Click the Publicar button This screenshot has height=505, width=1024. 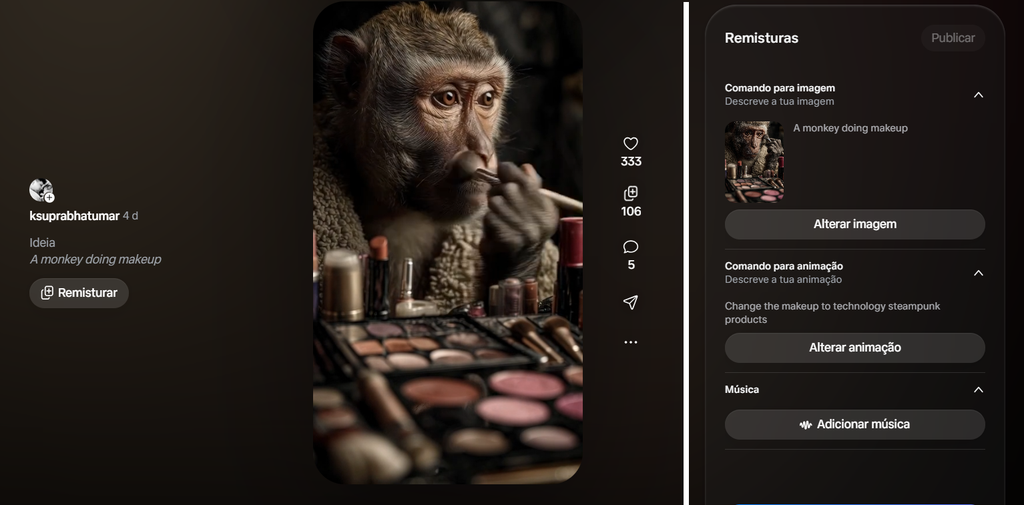coord(952,38)
